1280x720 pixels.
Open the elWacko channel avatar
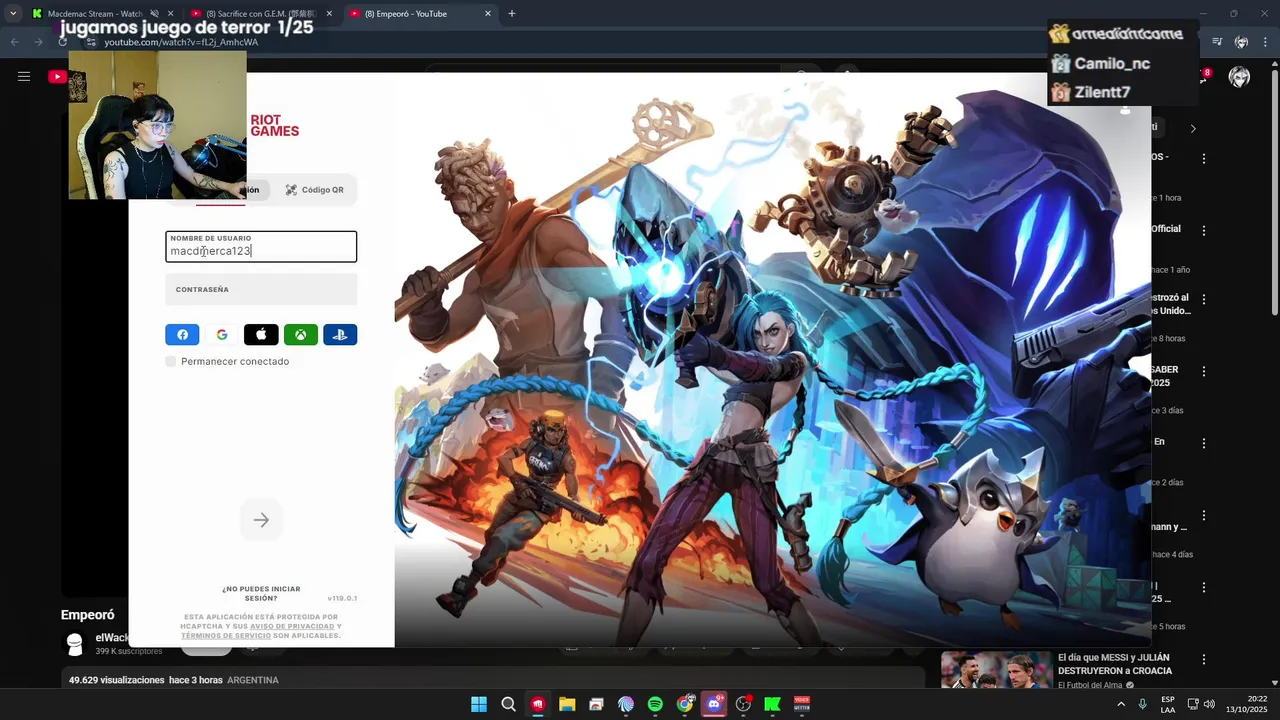pyautogui.click(x=75, y=644)
